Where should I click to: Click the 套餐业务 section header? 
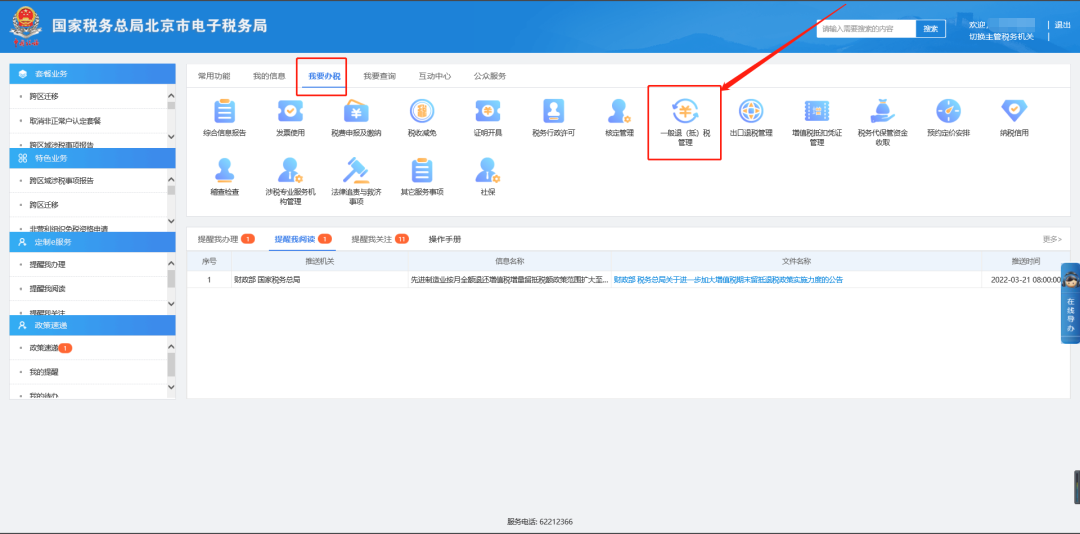pyautogui.click(x=92, y=74)
